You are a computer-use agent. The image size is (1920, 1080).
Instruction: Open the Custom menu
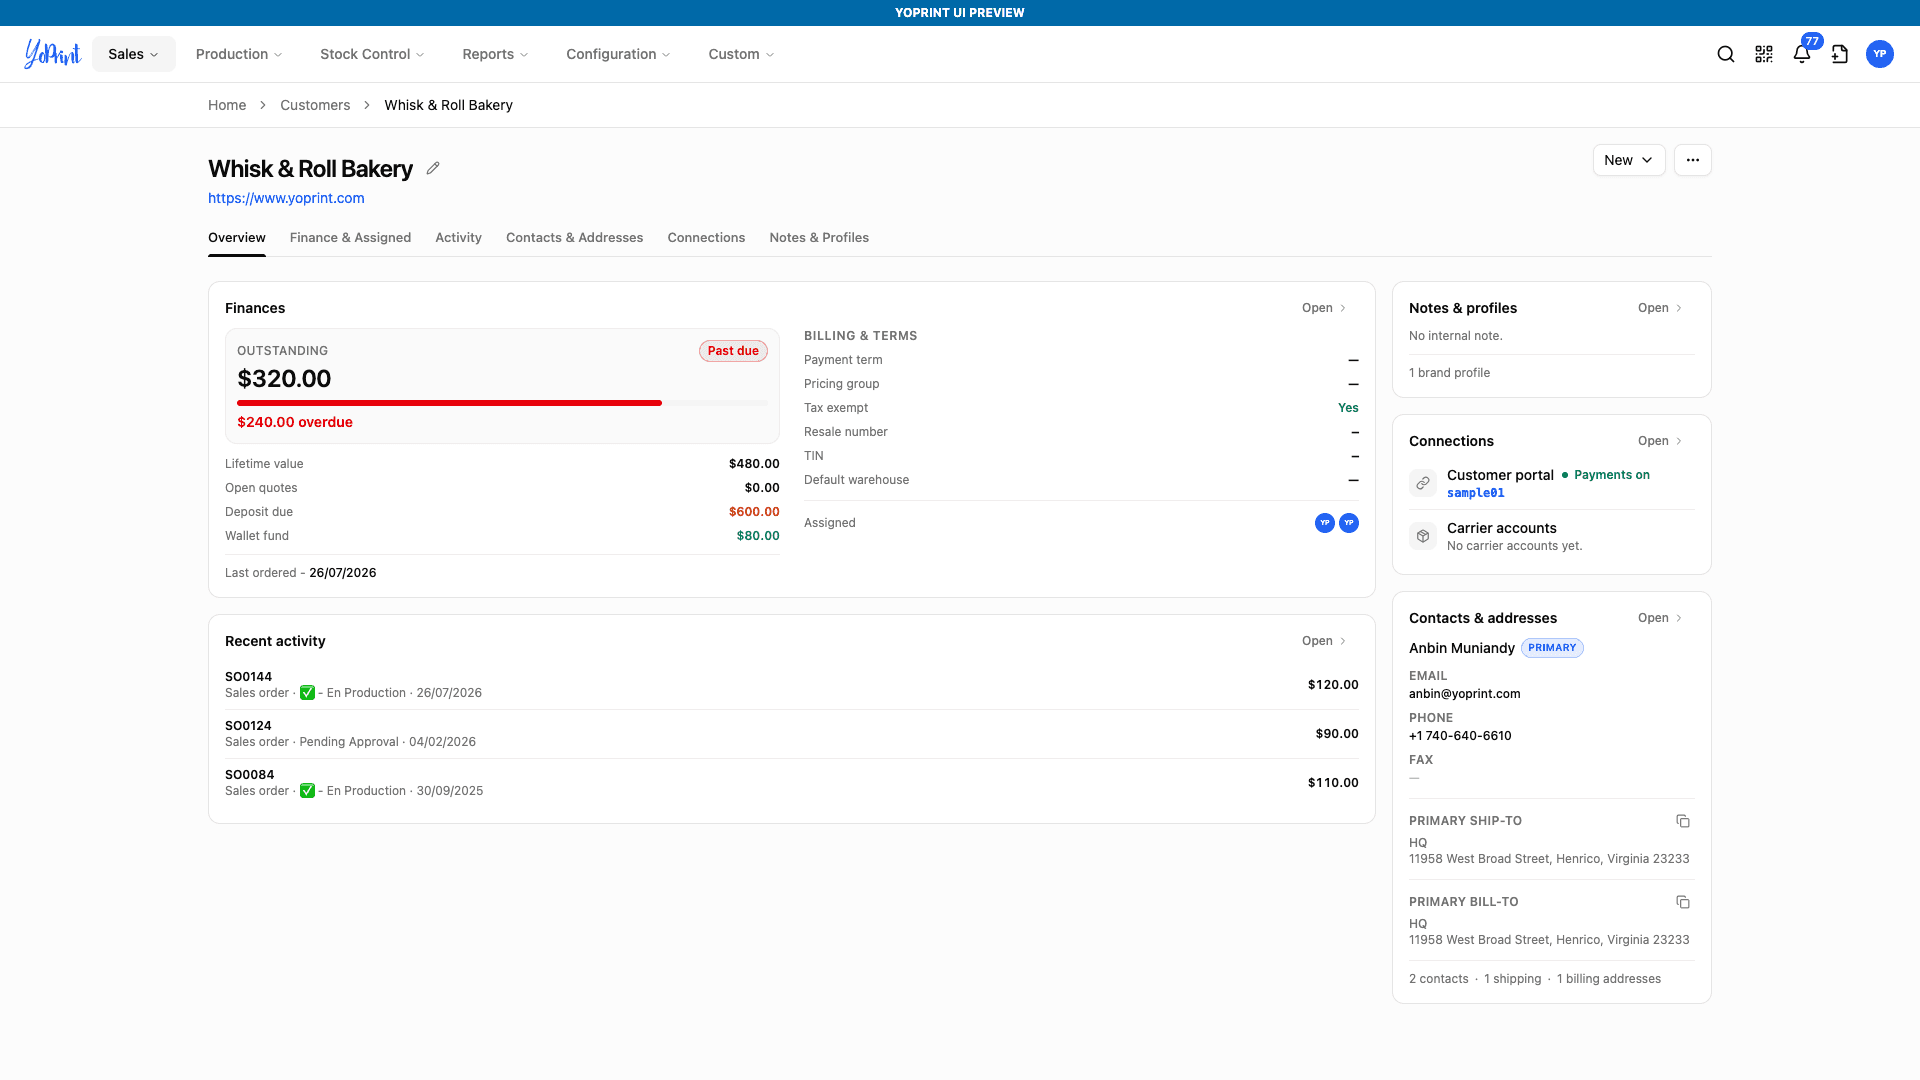pos(741,54)
